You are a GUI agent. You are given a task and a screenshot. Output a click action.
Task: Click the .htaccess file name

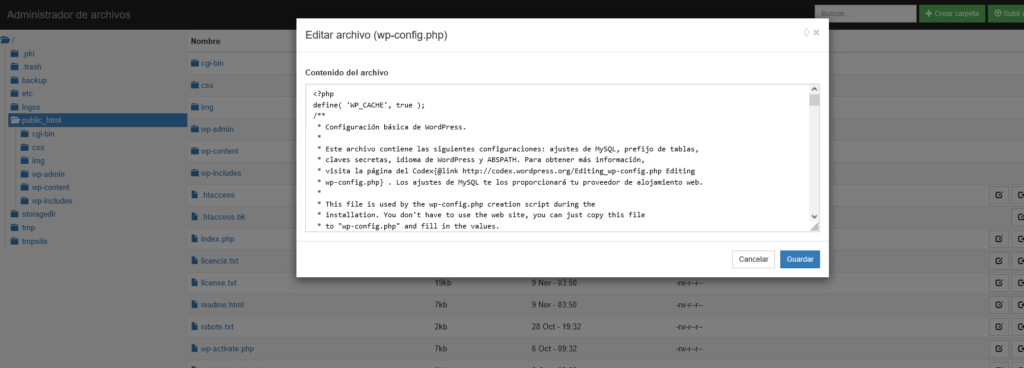(x=218, y=195)
